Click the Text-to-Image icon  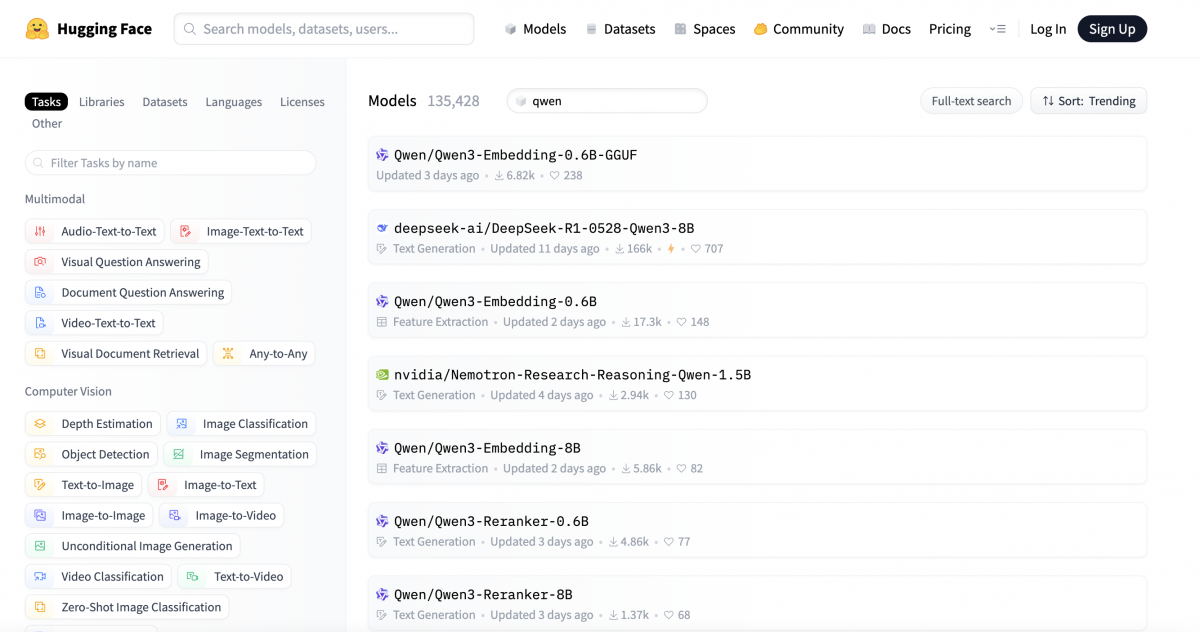click(40, 485)
